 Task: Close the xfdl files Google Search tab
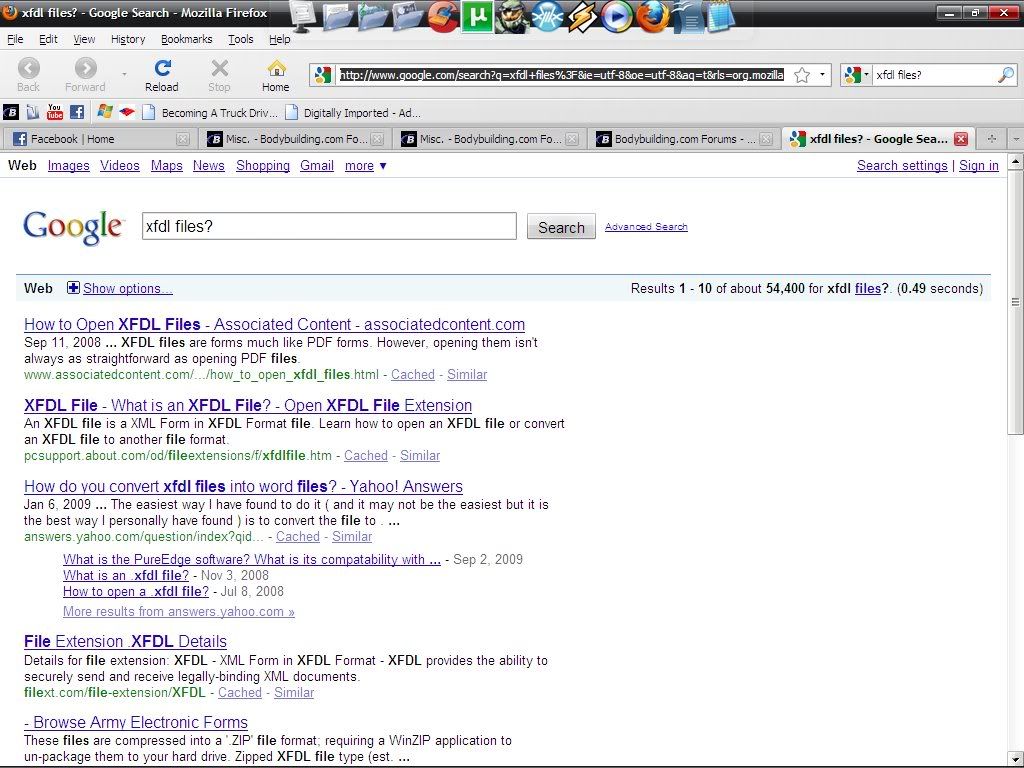pos(961,138)
